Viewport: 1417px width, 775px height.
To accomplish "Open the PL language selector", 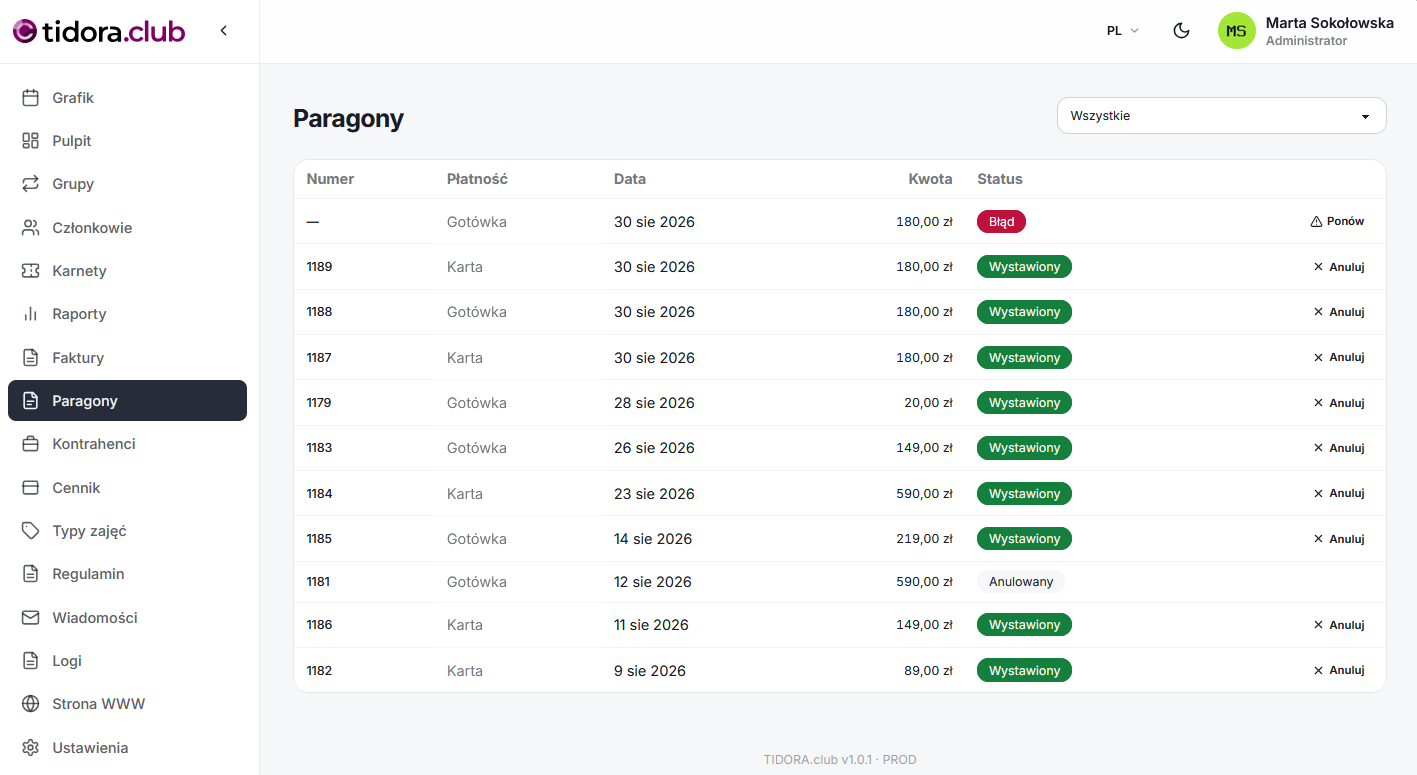I will coord(1122,31).
